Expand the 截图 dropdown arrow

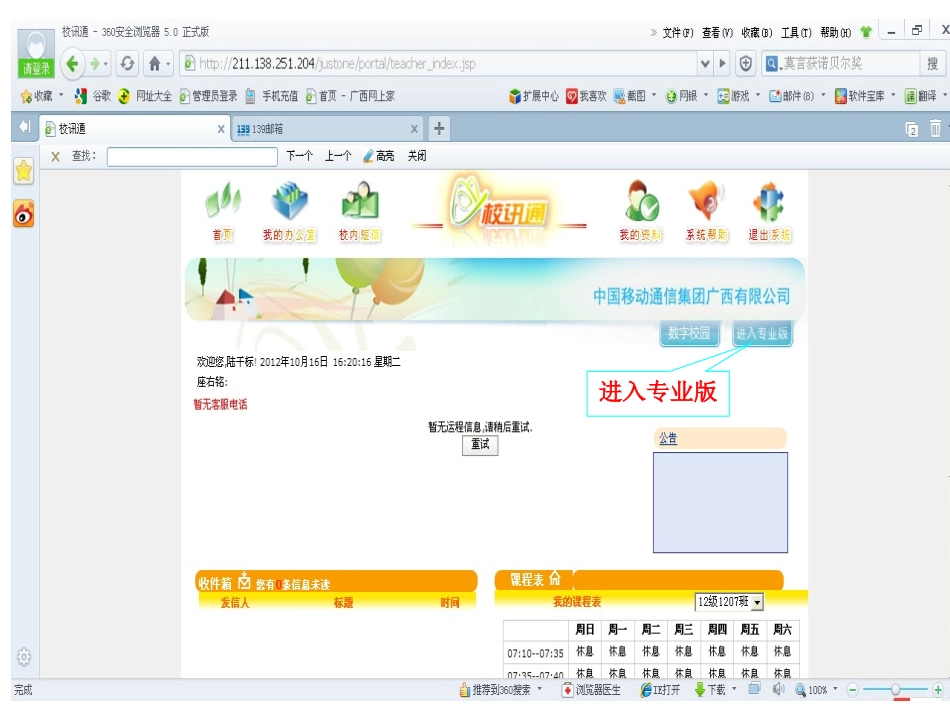click(x=654, y=95)
